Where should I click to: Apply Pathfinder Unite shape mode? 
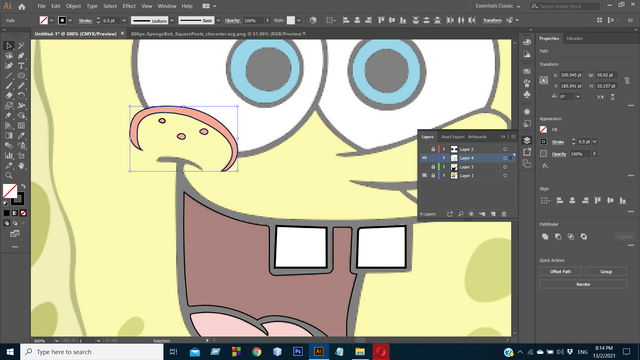[x=545, y=236]
